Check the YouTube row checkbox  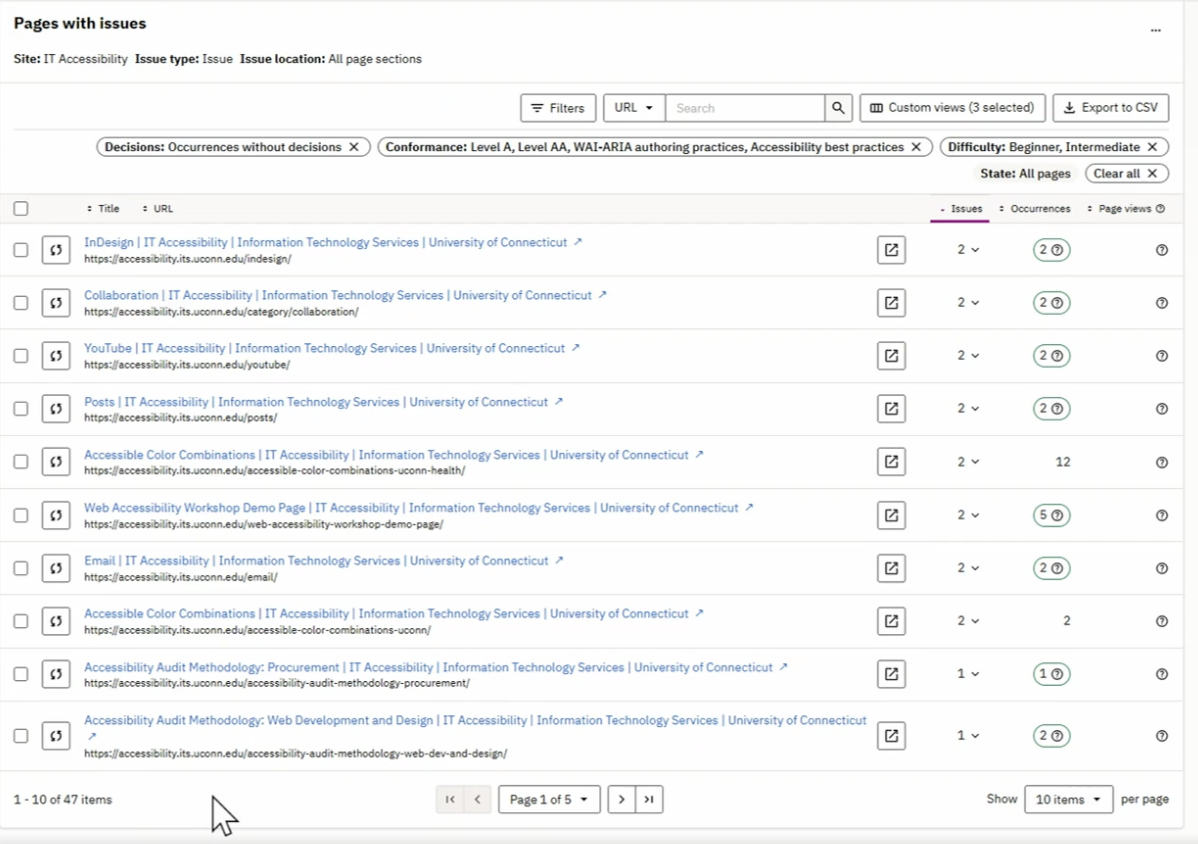point(21,355)
